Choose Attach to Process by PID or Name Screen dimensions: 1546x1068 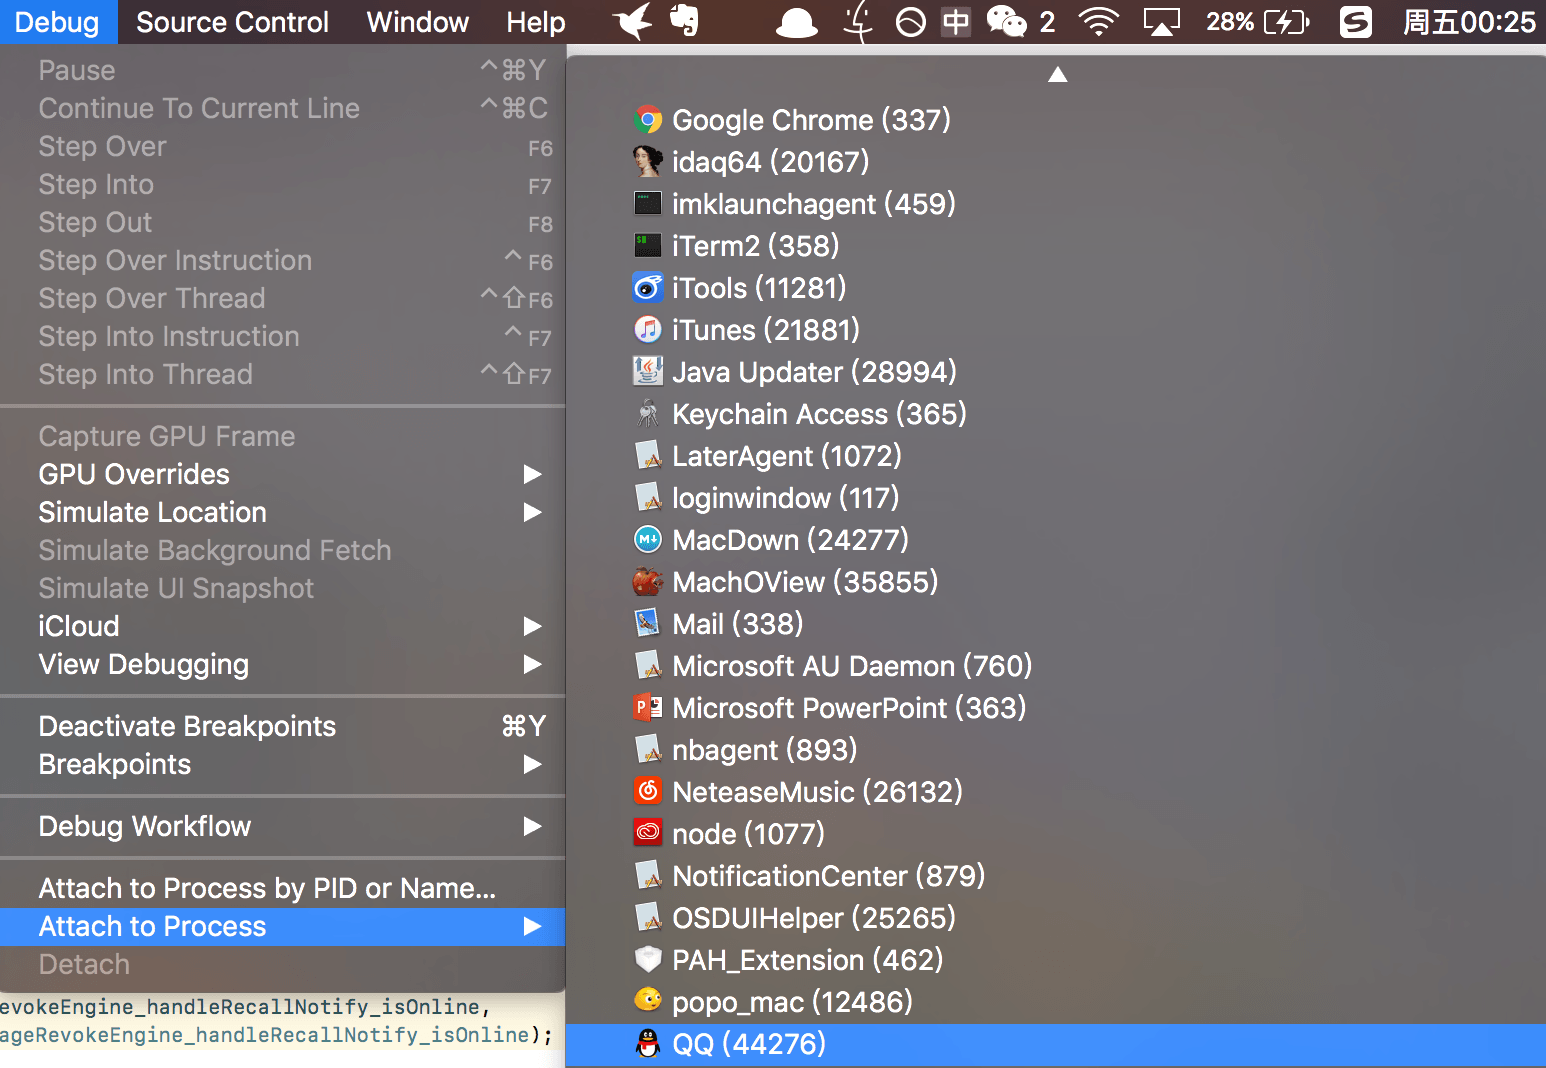[283, 888]
